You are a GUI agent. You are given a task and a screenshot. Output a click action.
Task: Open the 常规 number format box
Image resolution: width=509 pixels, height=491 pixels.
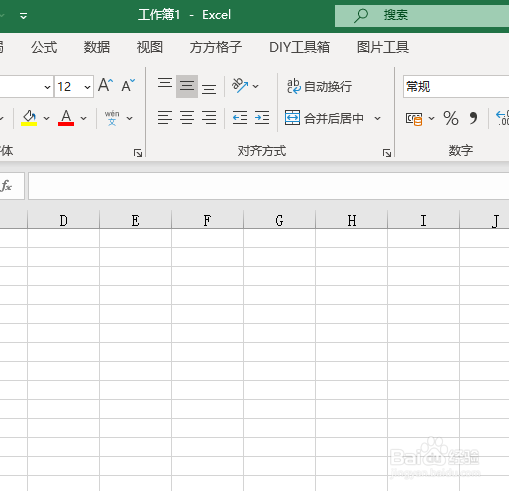point(456,87)
